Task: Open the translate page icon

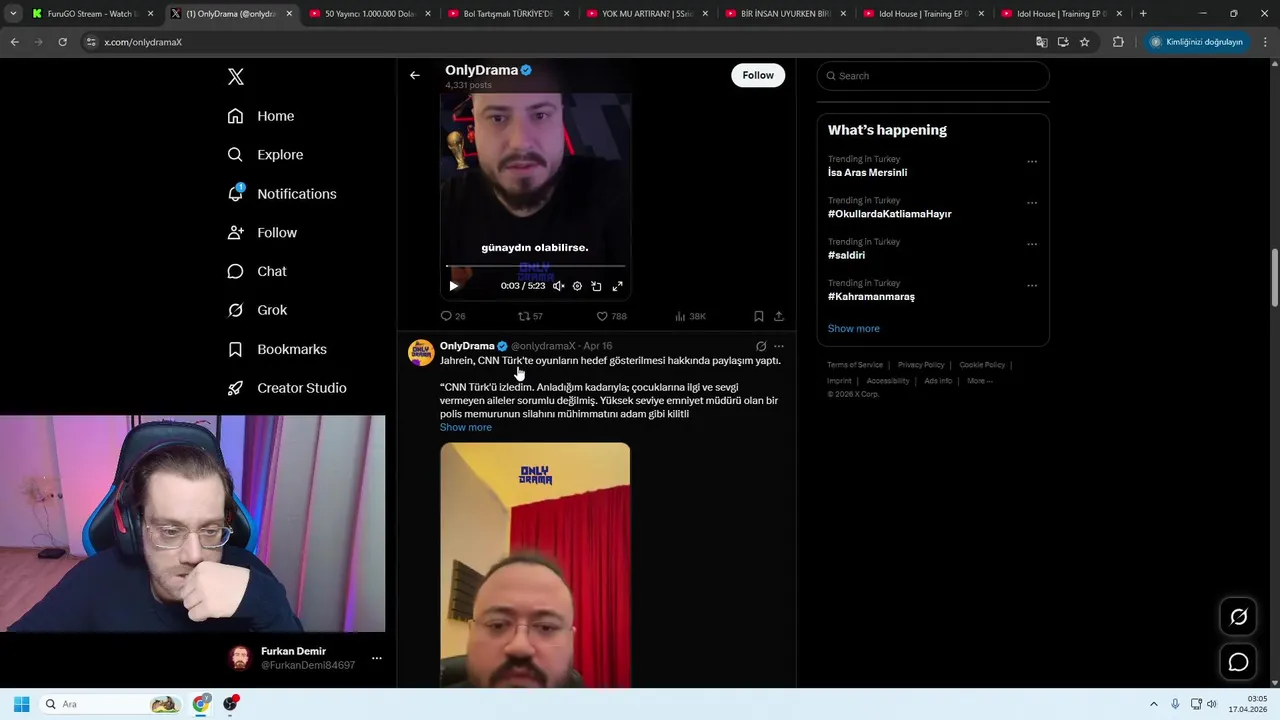Action: pyautogui.click(x=1042, y=42)
